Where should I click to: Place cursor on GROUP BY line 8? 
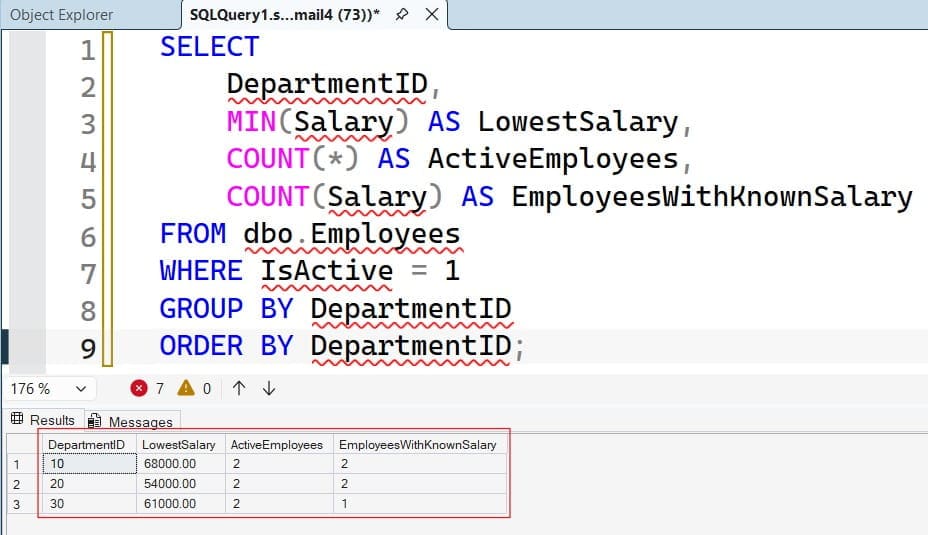tap(335, 308)
